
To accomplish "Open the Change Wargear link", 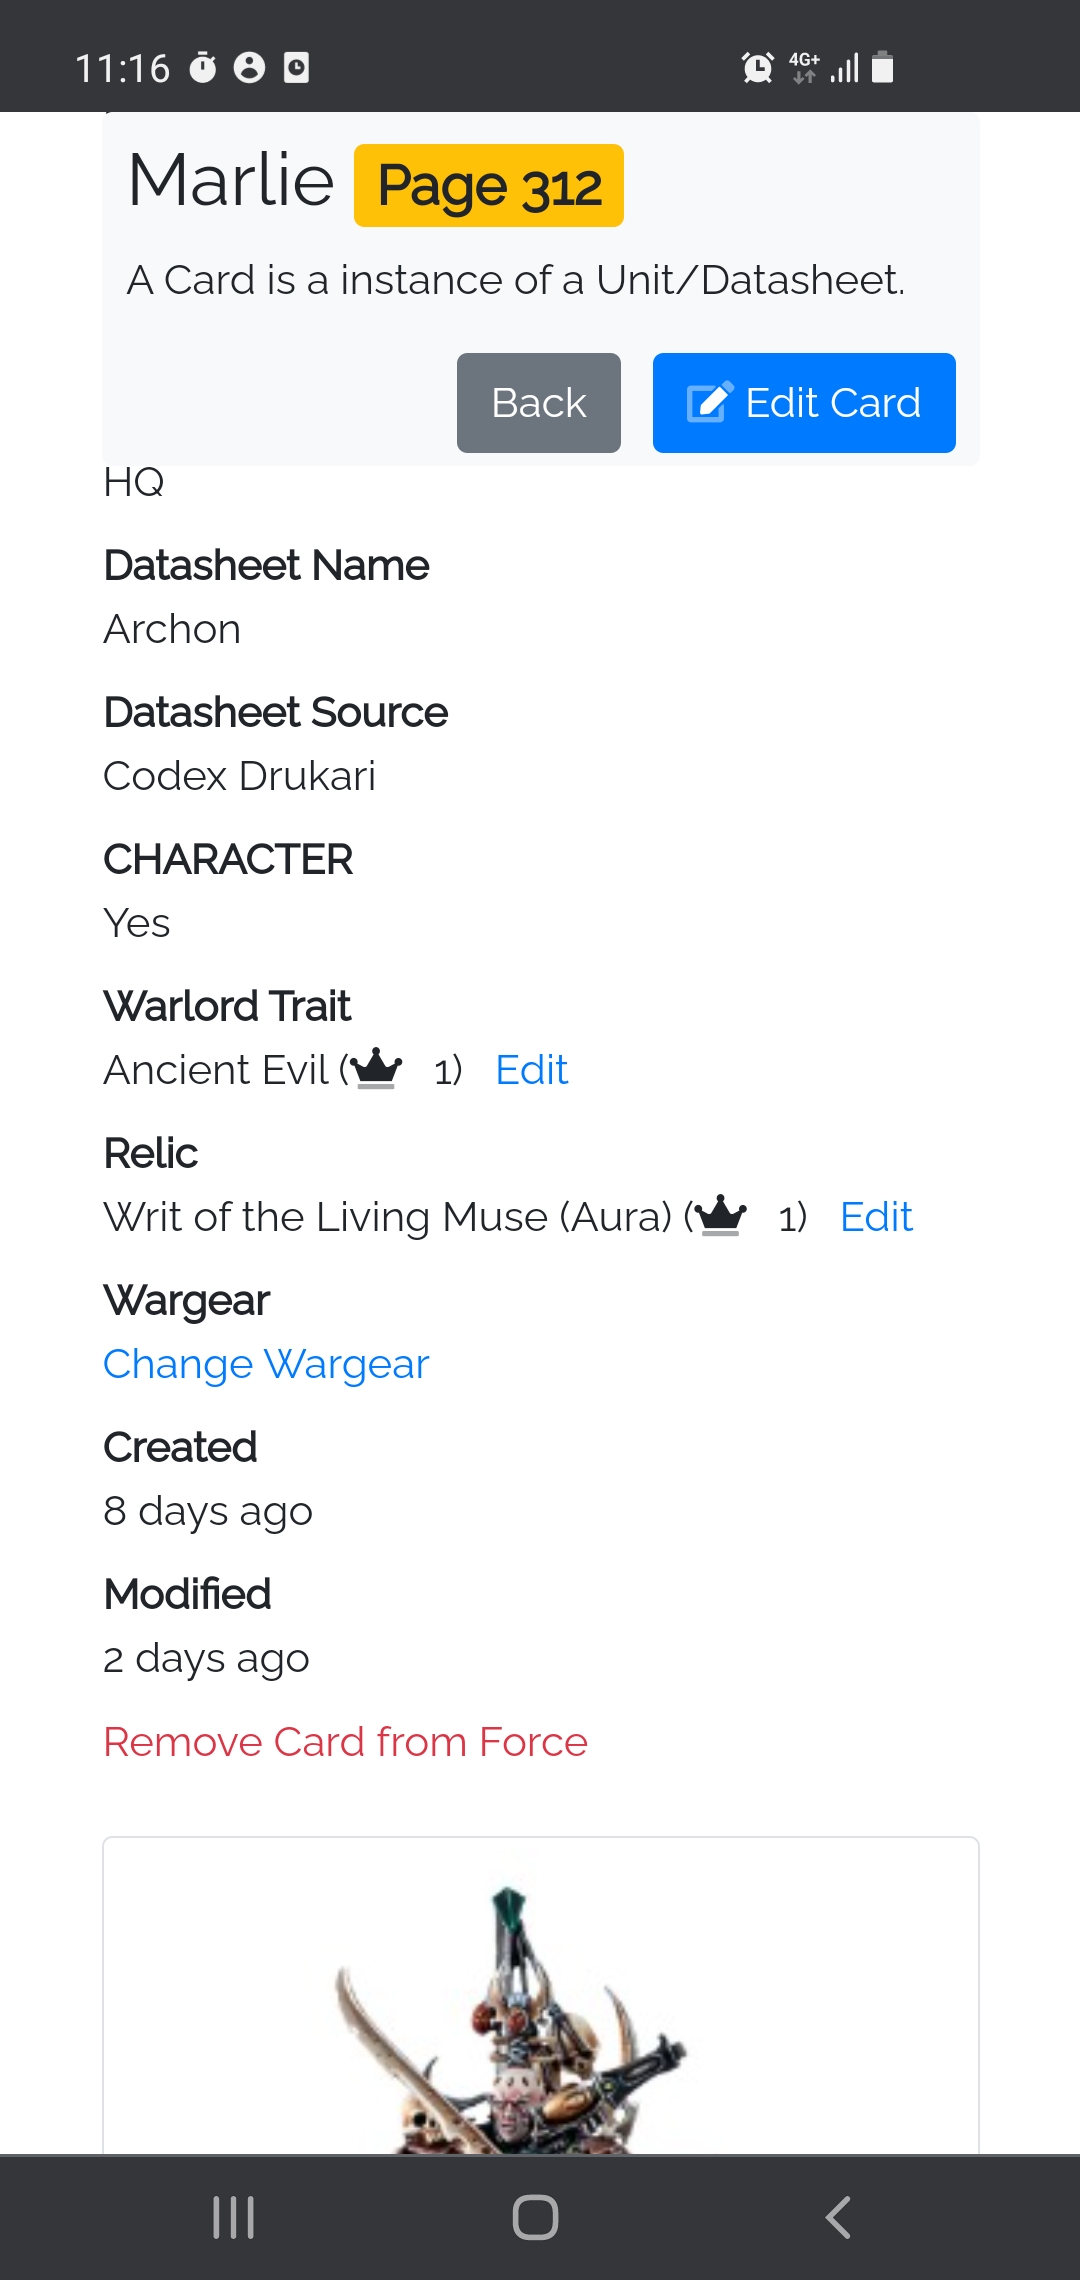I will (x=266, y=1364).
